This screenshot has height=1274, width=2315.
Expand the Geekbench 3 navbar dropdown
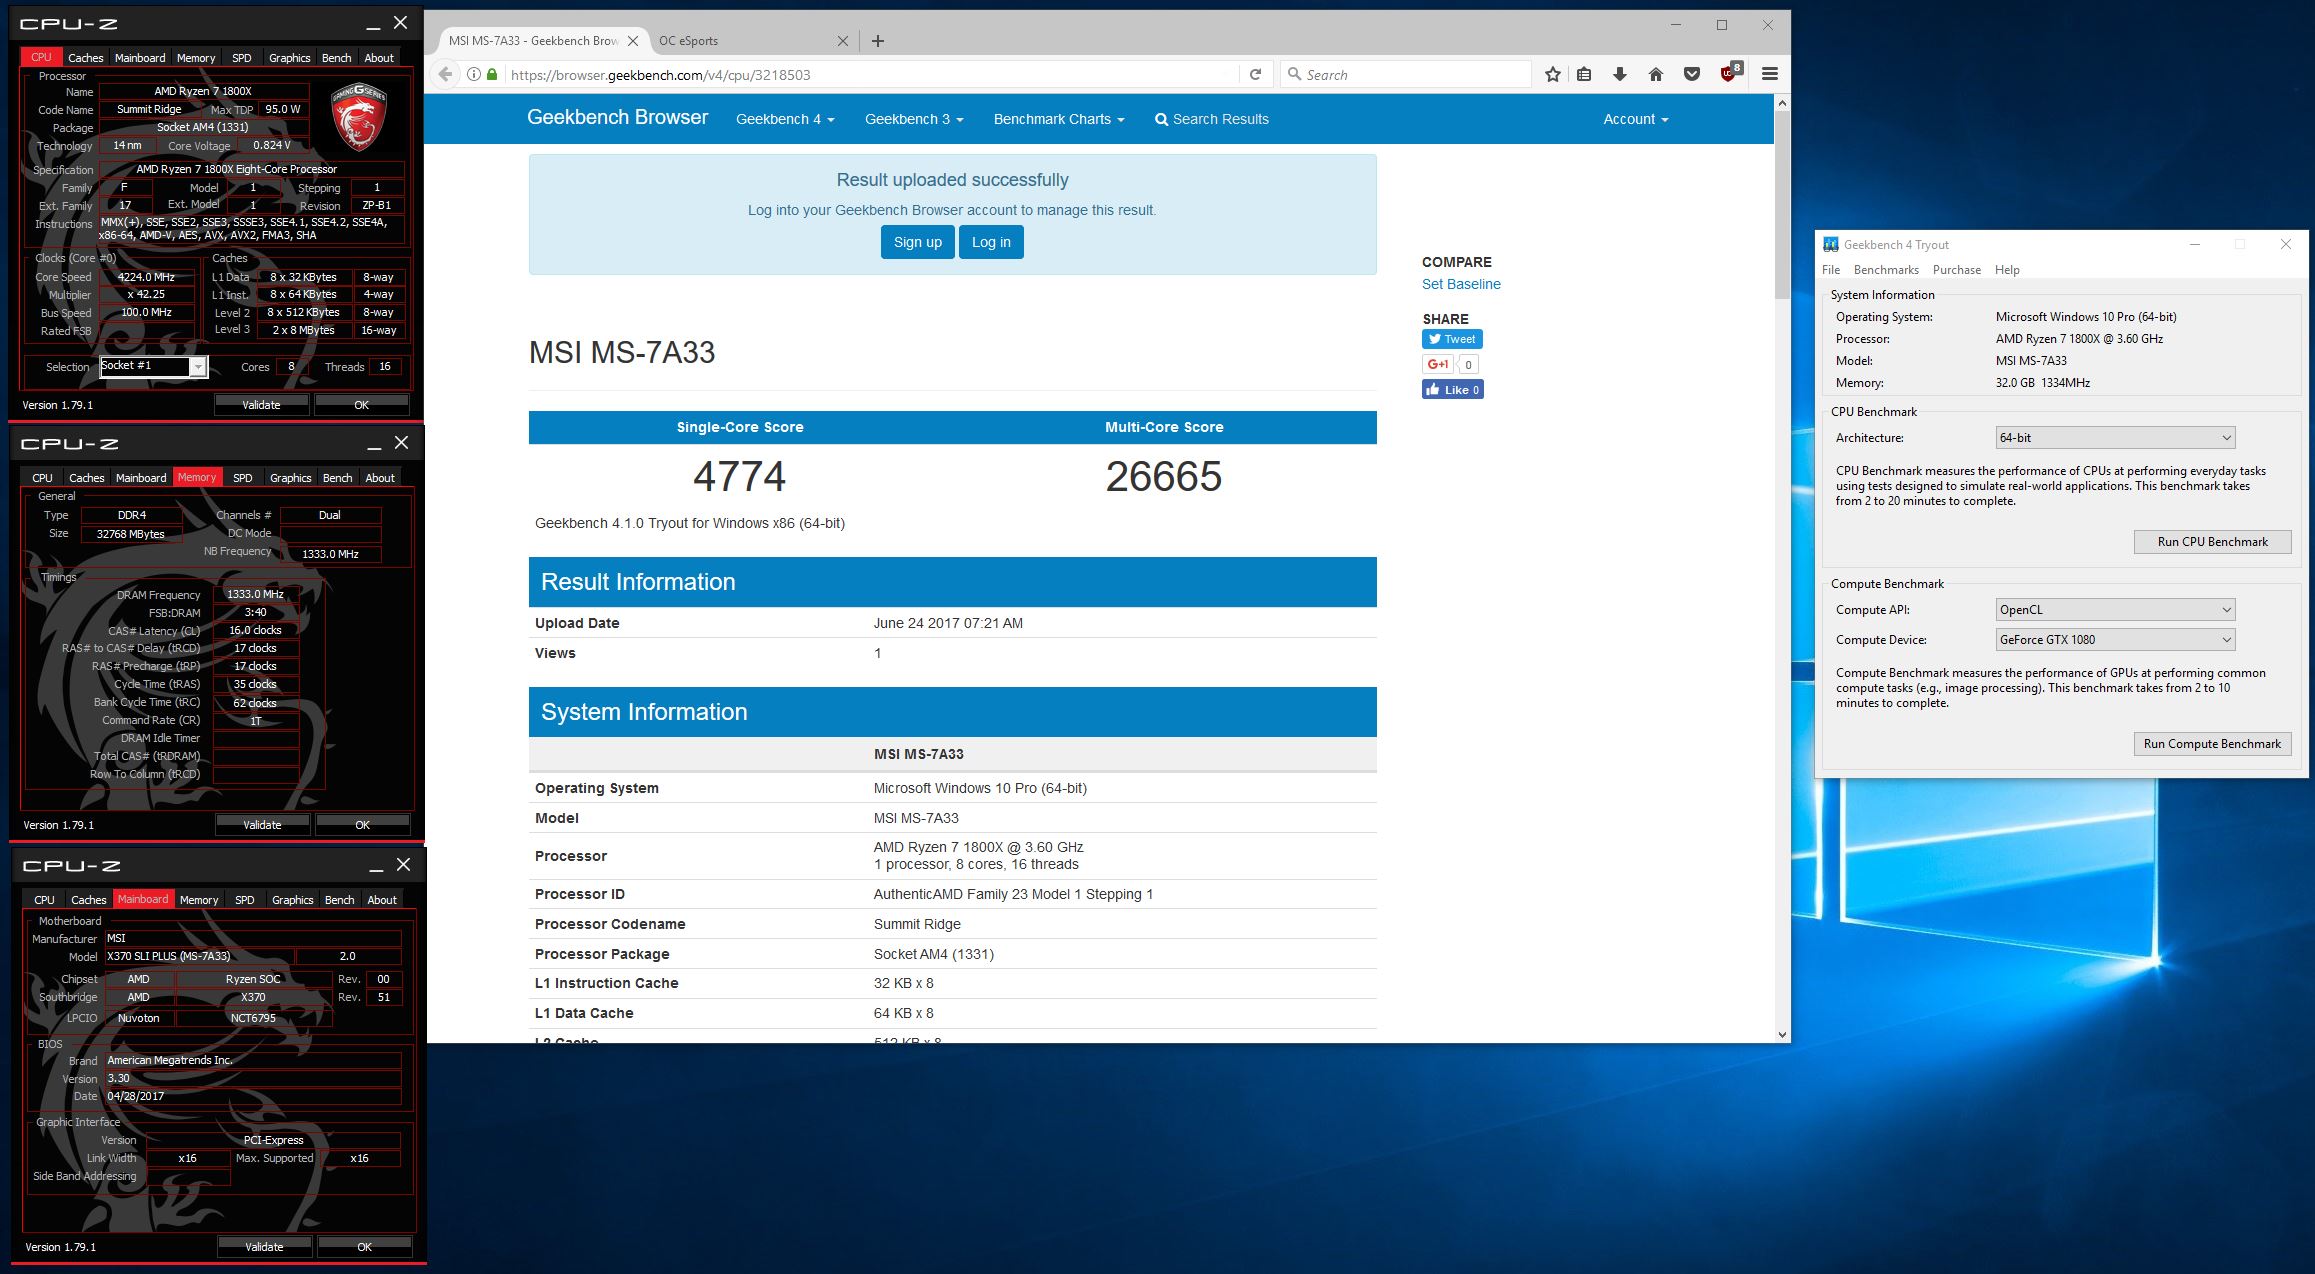(914, 119)
